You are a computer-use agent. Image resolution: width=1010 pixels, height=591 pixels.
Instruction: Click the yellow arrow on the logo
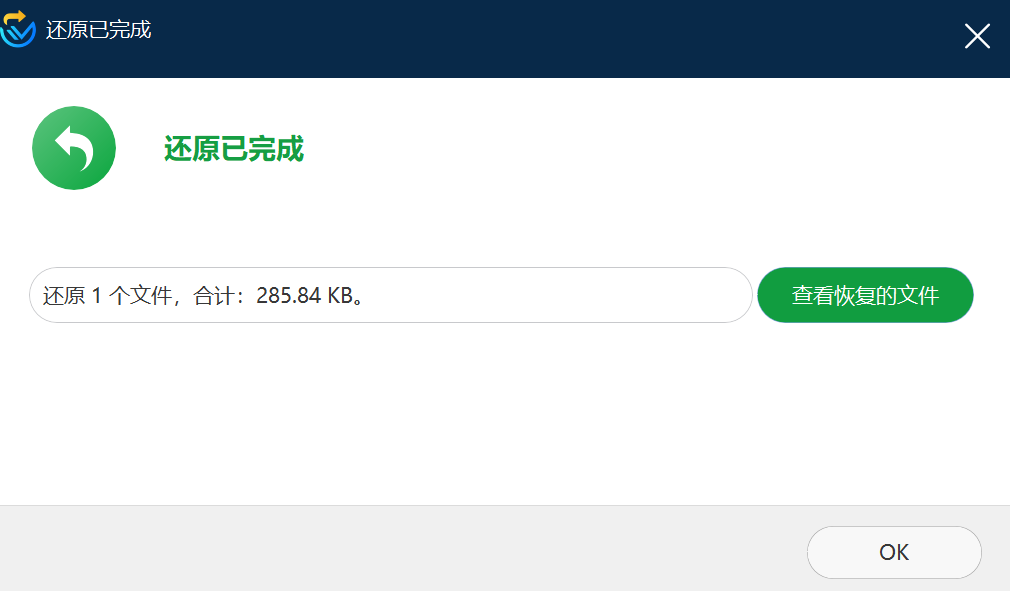14,18
